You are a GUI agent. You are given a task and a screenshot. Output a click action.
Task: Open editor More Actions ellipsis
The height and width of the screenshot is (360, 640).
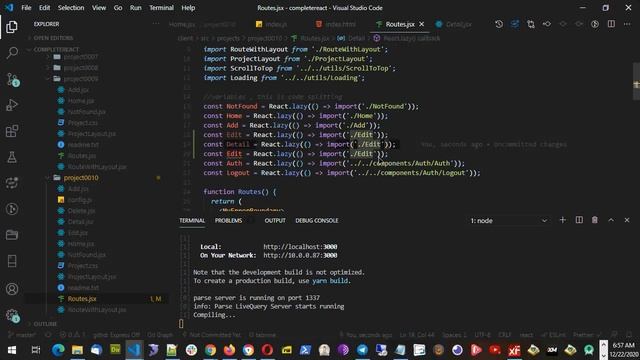tap(627, 24)
